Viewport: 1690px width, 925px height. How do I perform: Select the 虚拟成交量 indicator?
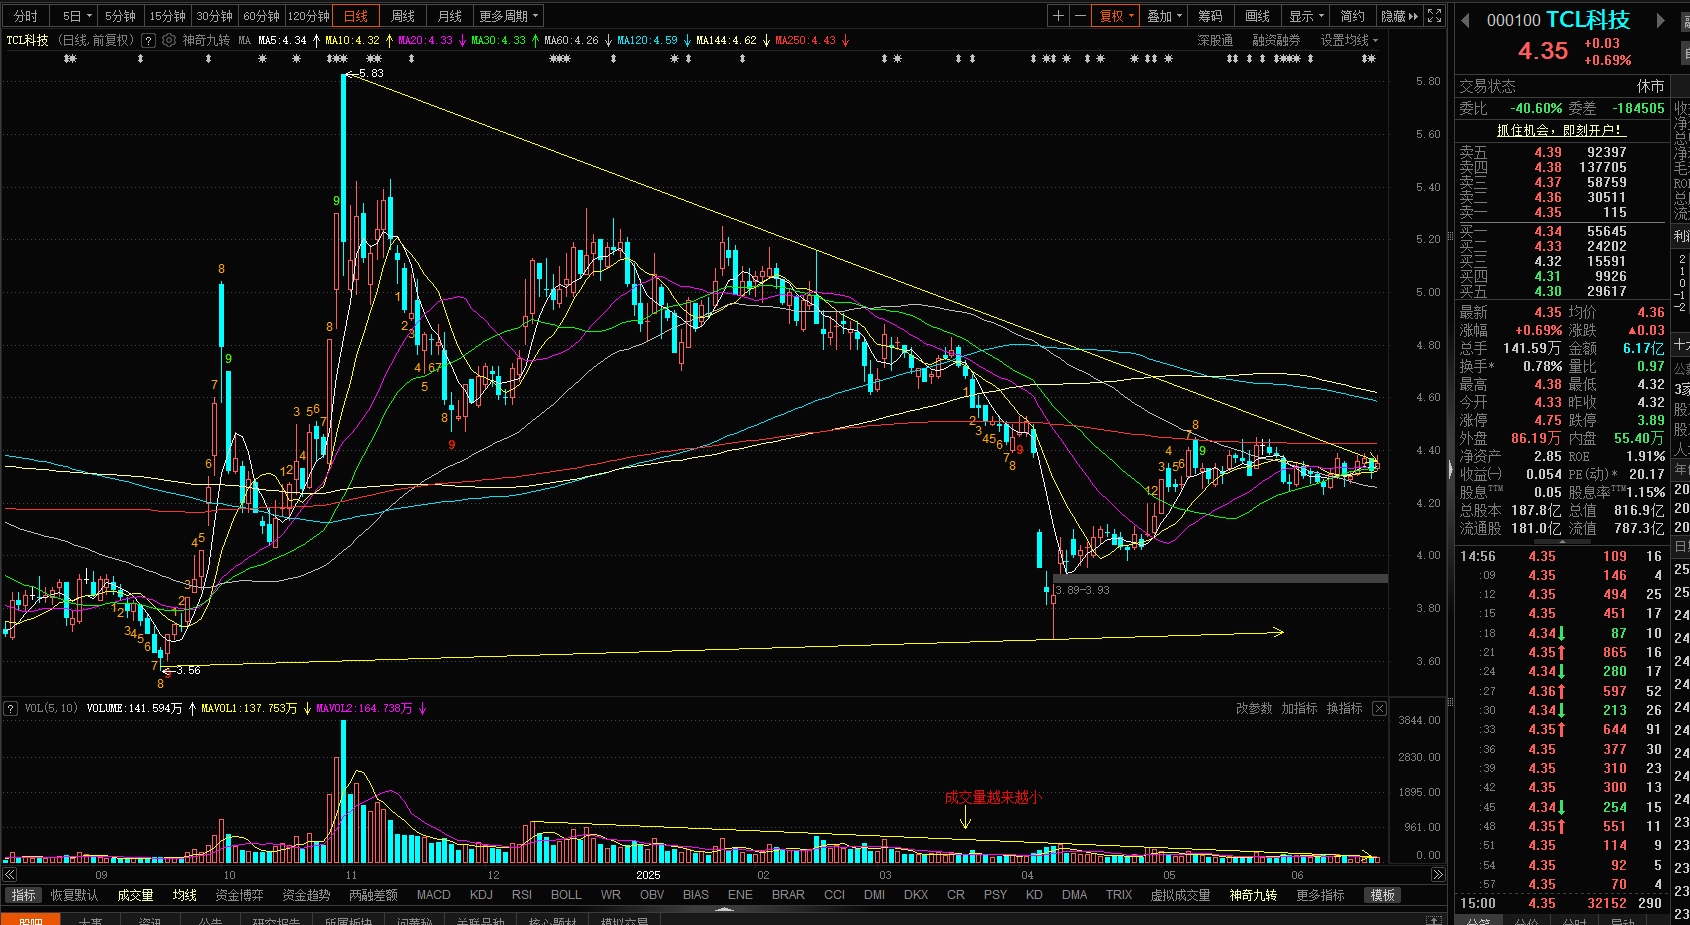(x=1180, y=895)
